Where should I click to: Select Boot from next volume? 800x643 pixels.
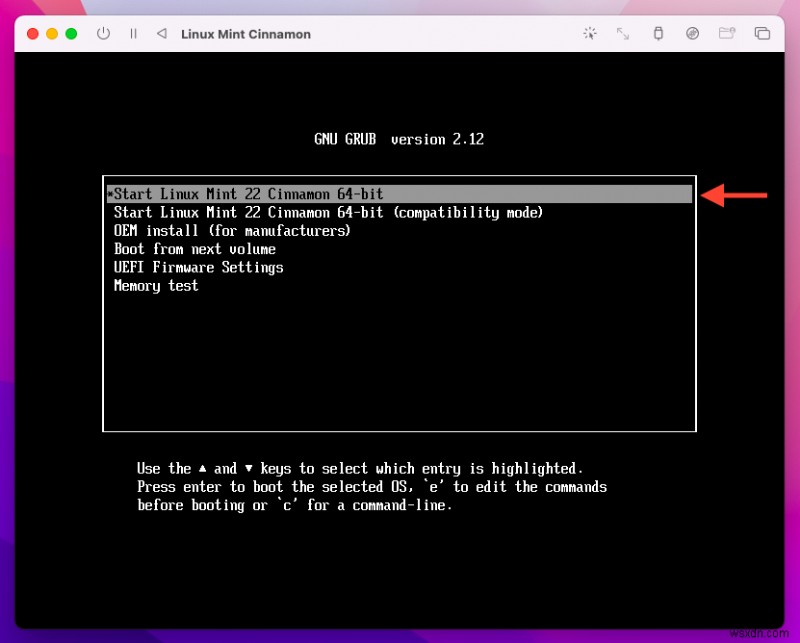195,249
